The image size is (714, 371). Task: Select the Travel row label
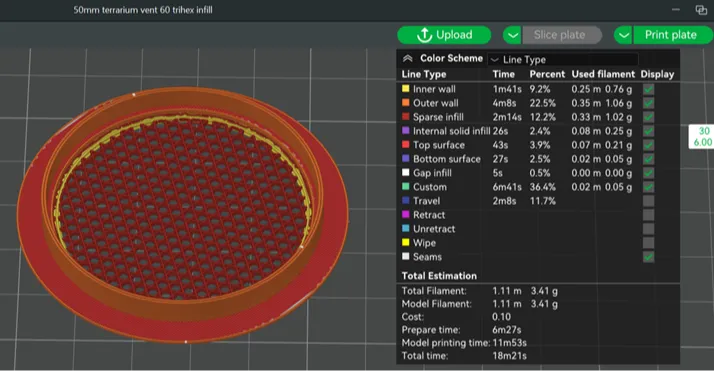(x=426, y=201)
